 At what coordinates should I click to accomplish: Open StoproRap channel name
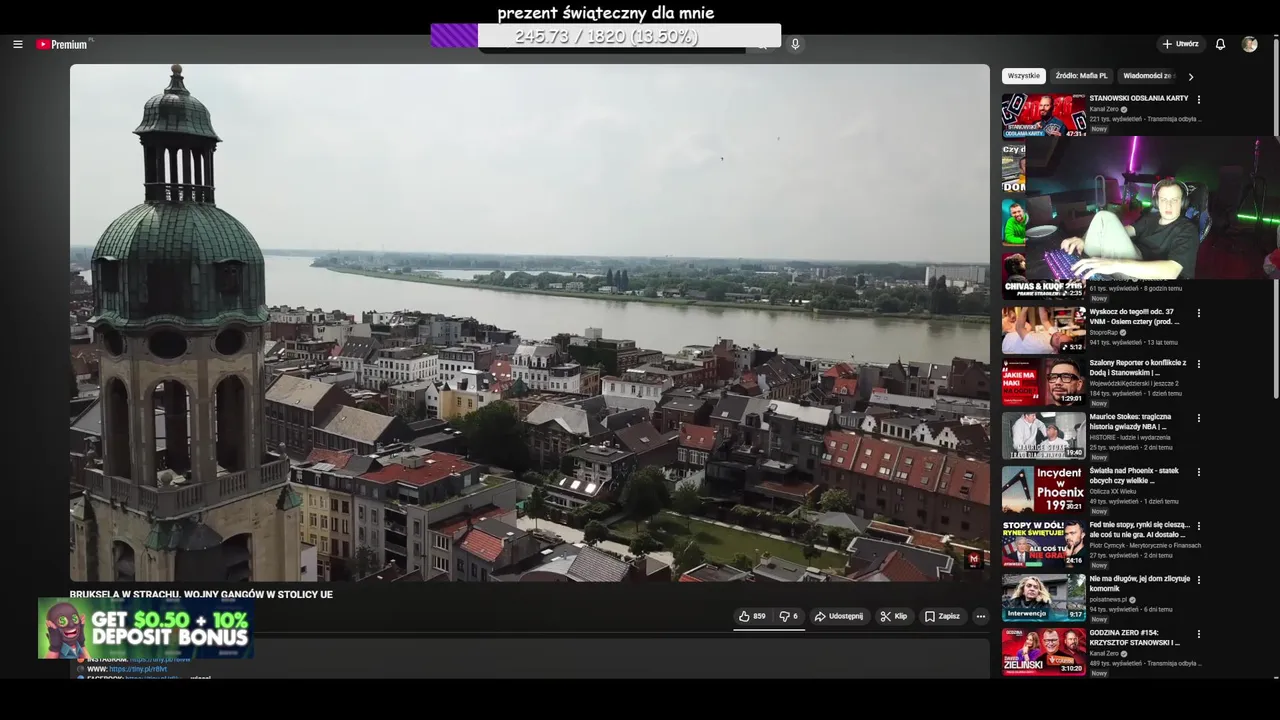[1104, 332]
